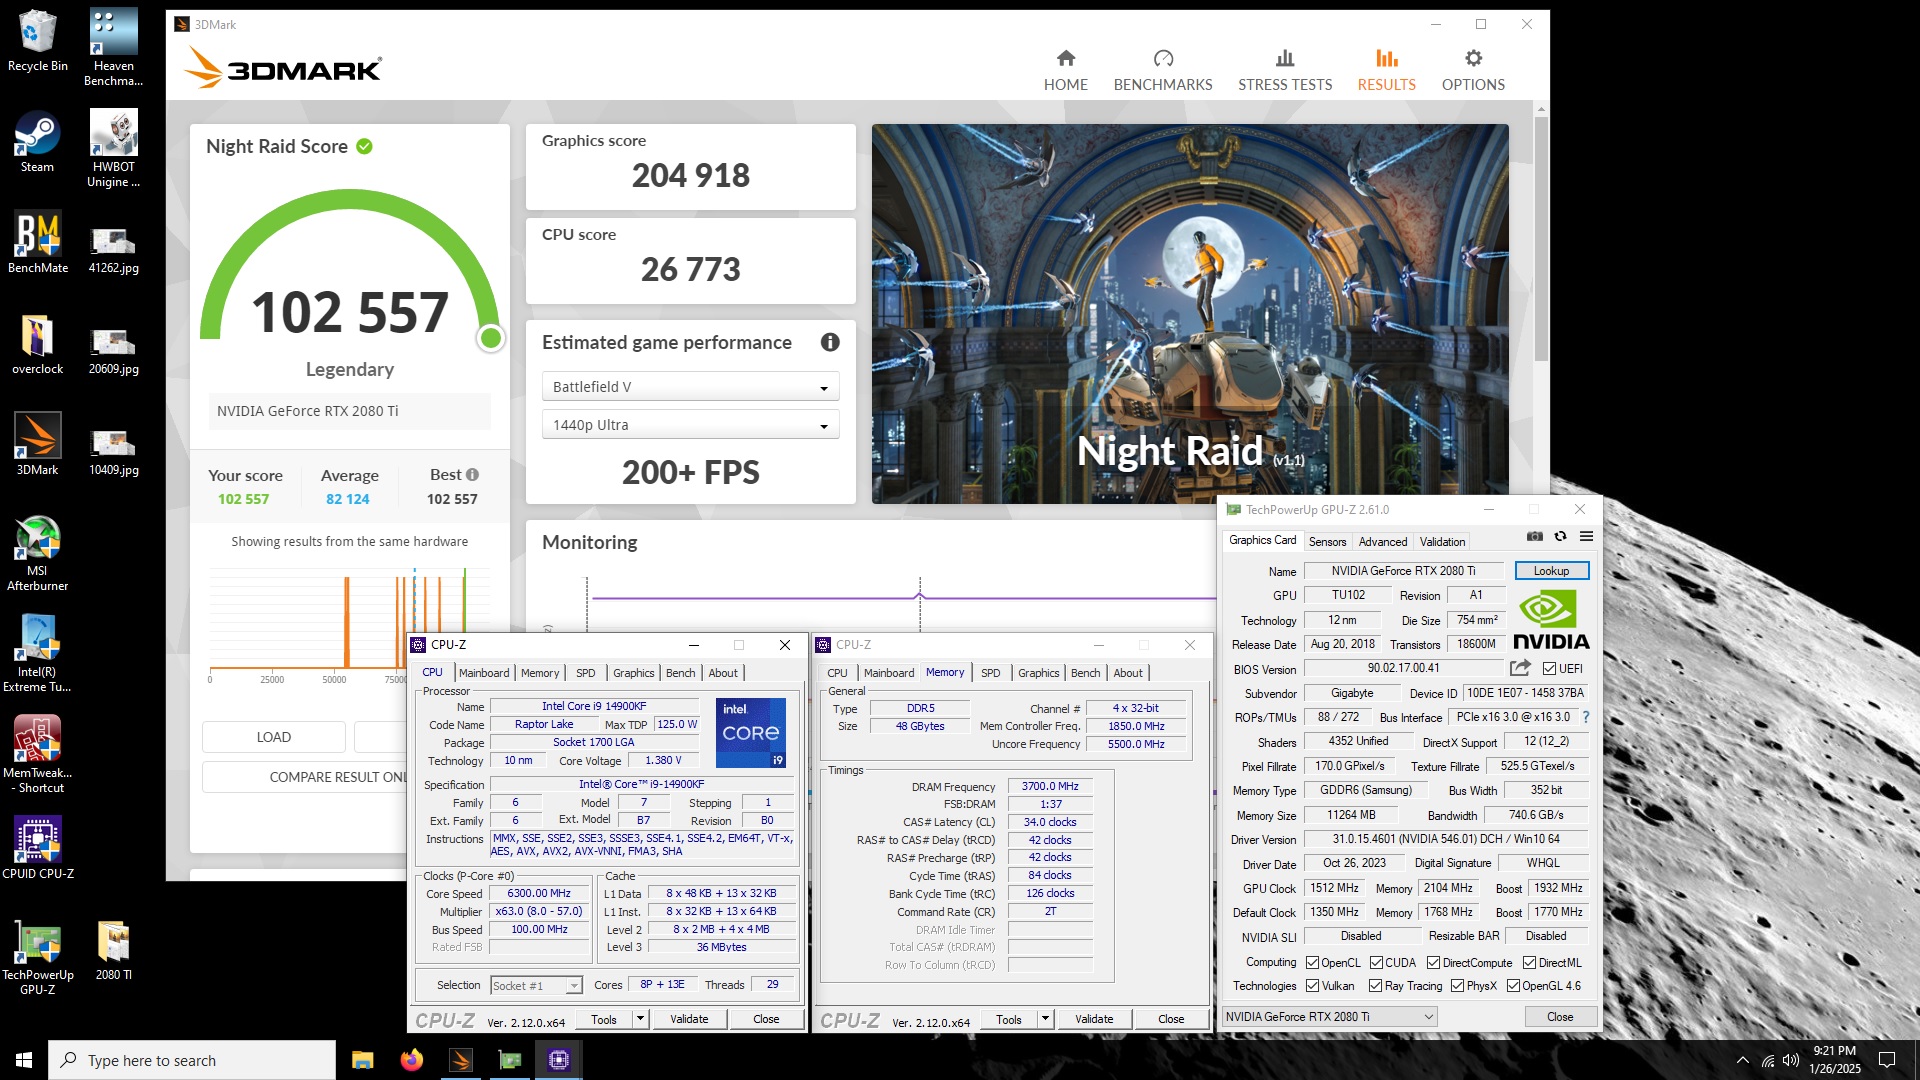The image size is (1920, 1080).
Task: Click the Close button at GPU-Z bottom
Action: coord(1560,1017)
